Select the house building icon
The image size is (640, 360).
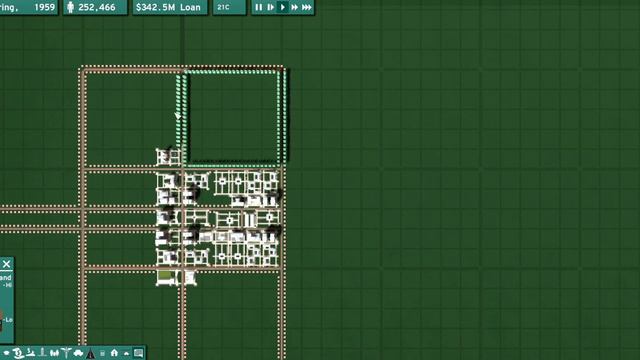[114, 353]
